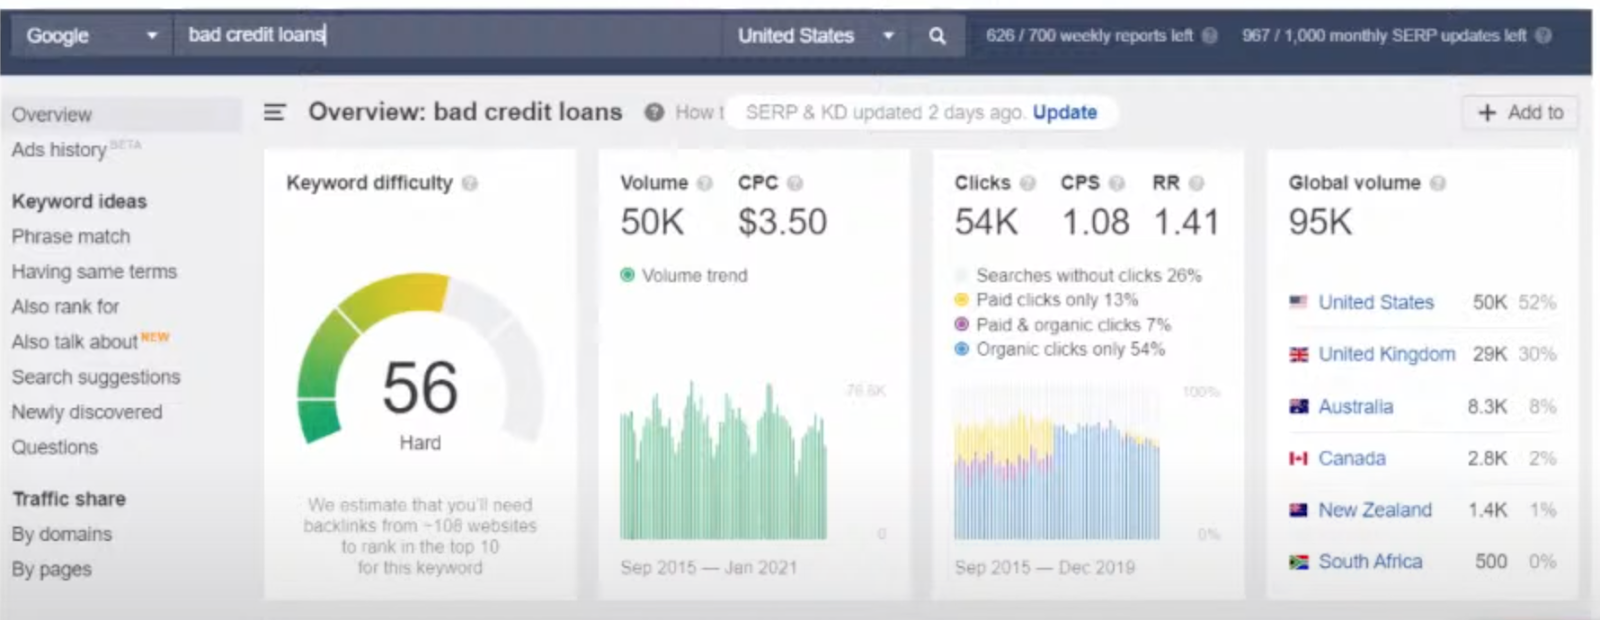The width and height of the screenshot is (1600, 620).
Task: Click the 95K global volume value
Action: pos(1320,222)
